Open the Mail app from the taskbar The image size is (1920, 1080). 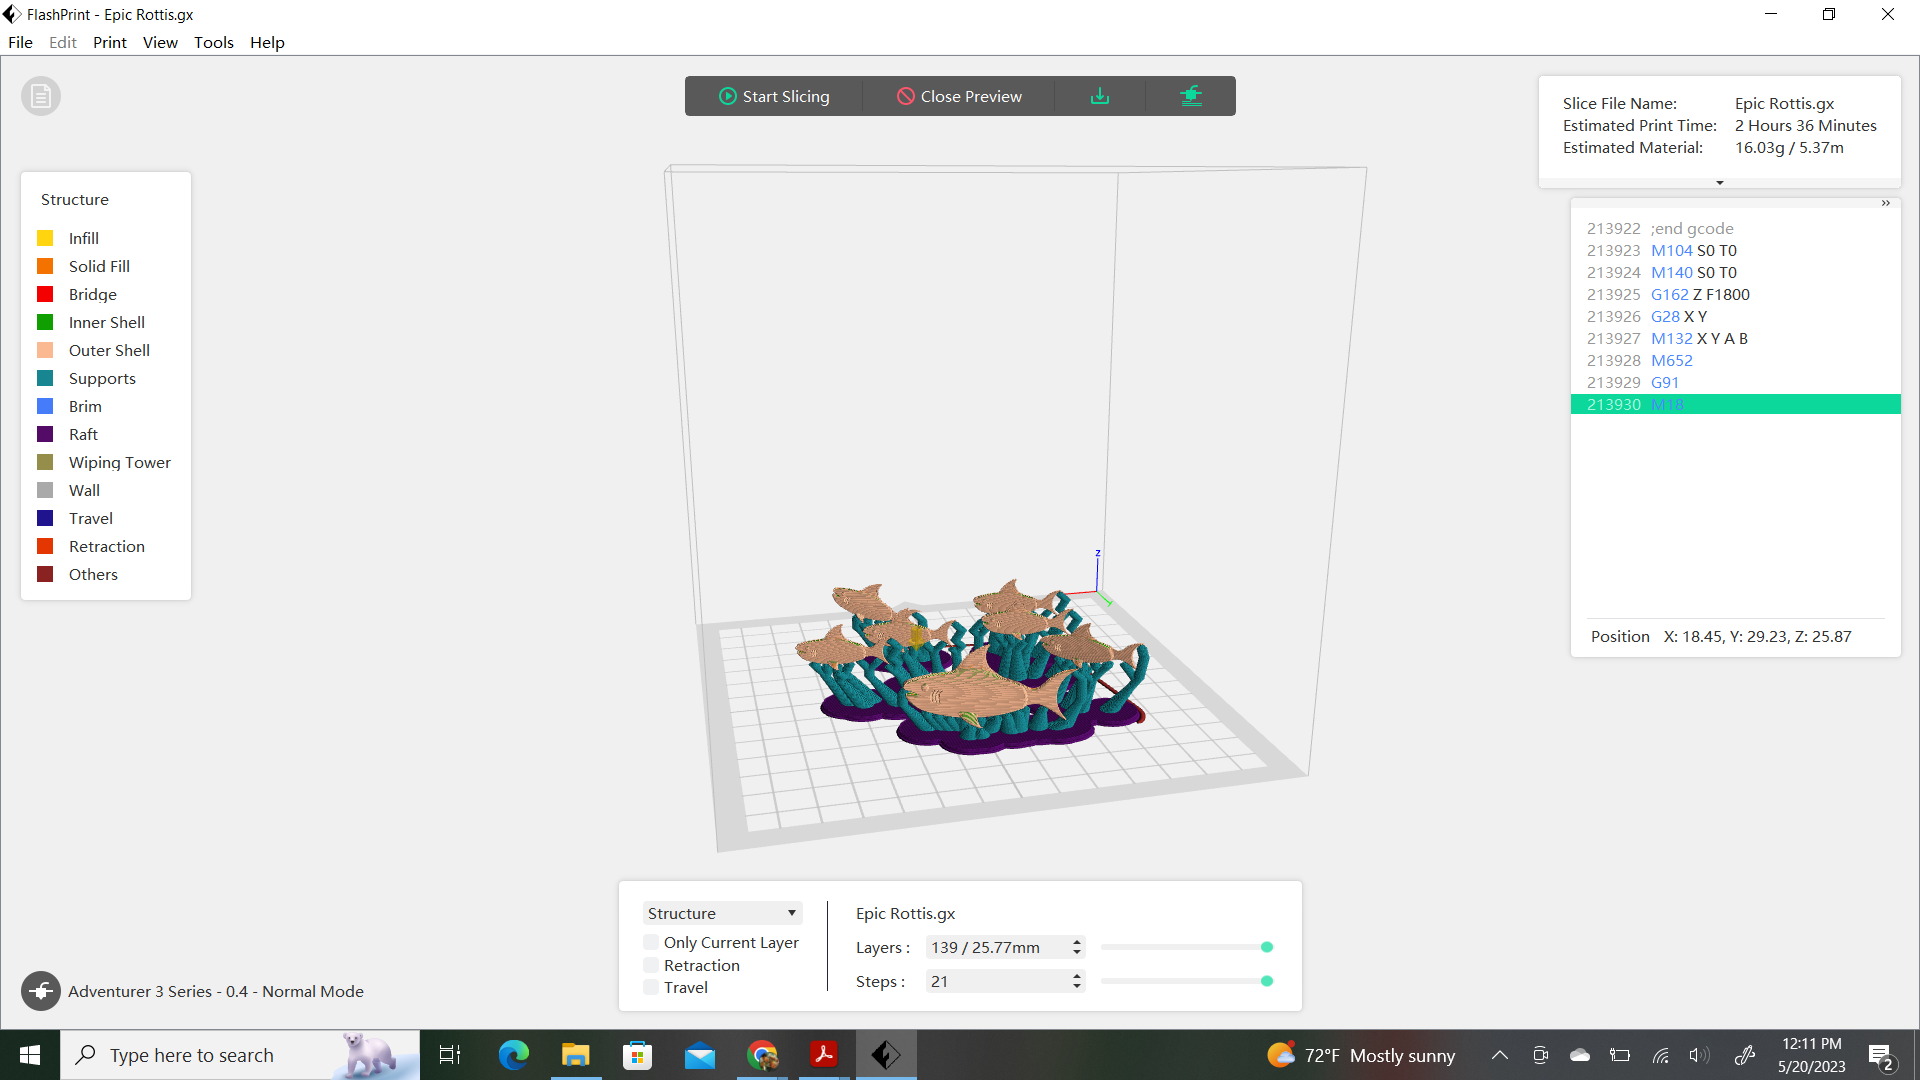[700, 1055]
